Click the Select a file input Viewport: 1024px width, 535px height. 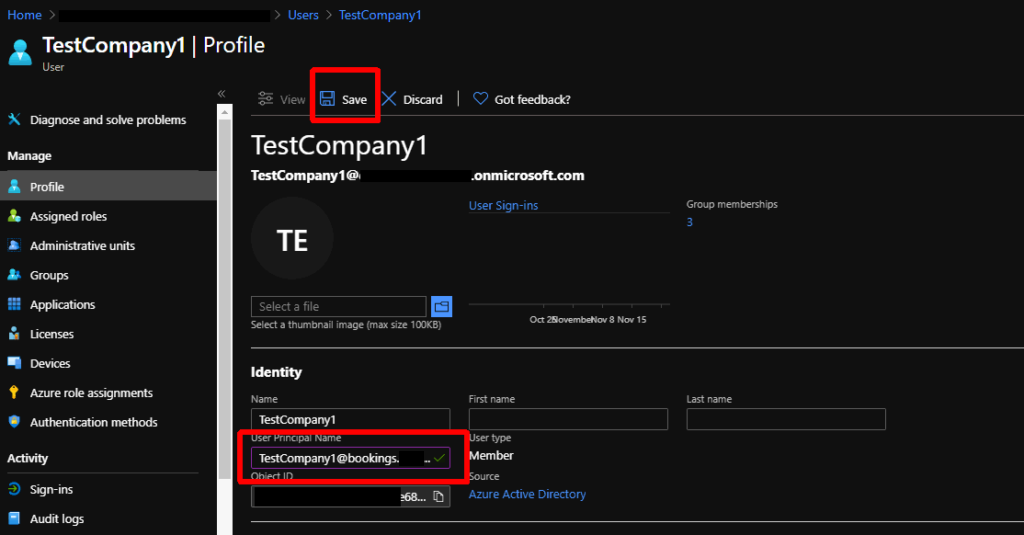tap(338, 306)
